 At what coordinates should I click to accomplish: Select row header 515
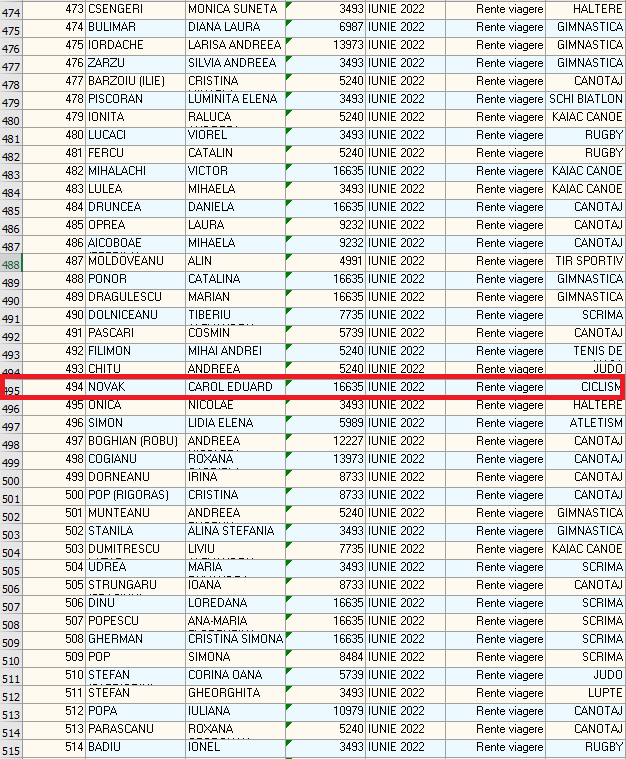tap(11, 751)
